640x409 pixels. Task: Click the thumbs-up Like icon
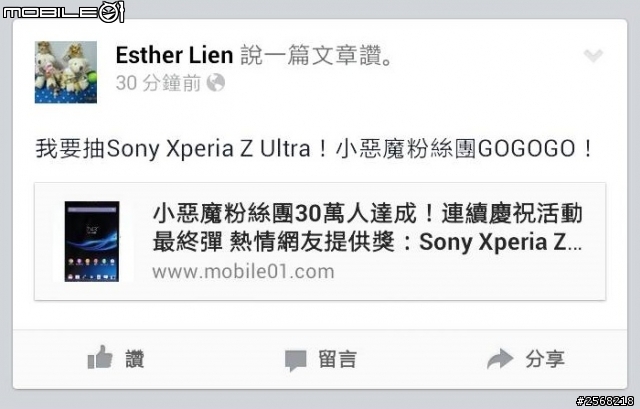tap(100, 357)
